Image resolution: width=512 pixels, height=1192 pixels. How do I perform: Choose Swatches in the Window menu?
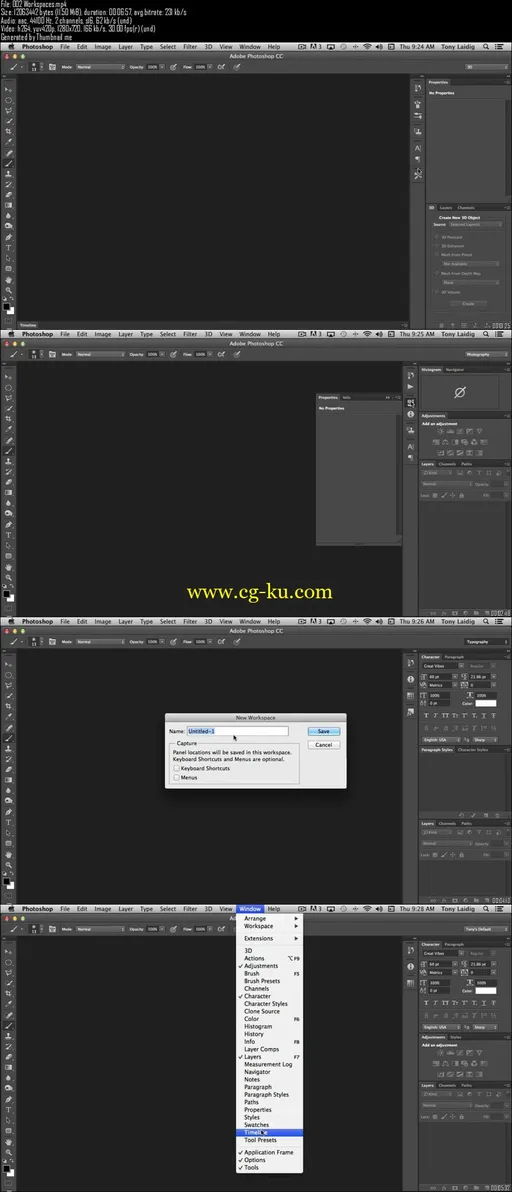(269, 1125)
